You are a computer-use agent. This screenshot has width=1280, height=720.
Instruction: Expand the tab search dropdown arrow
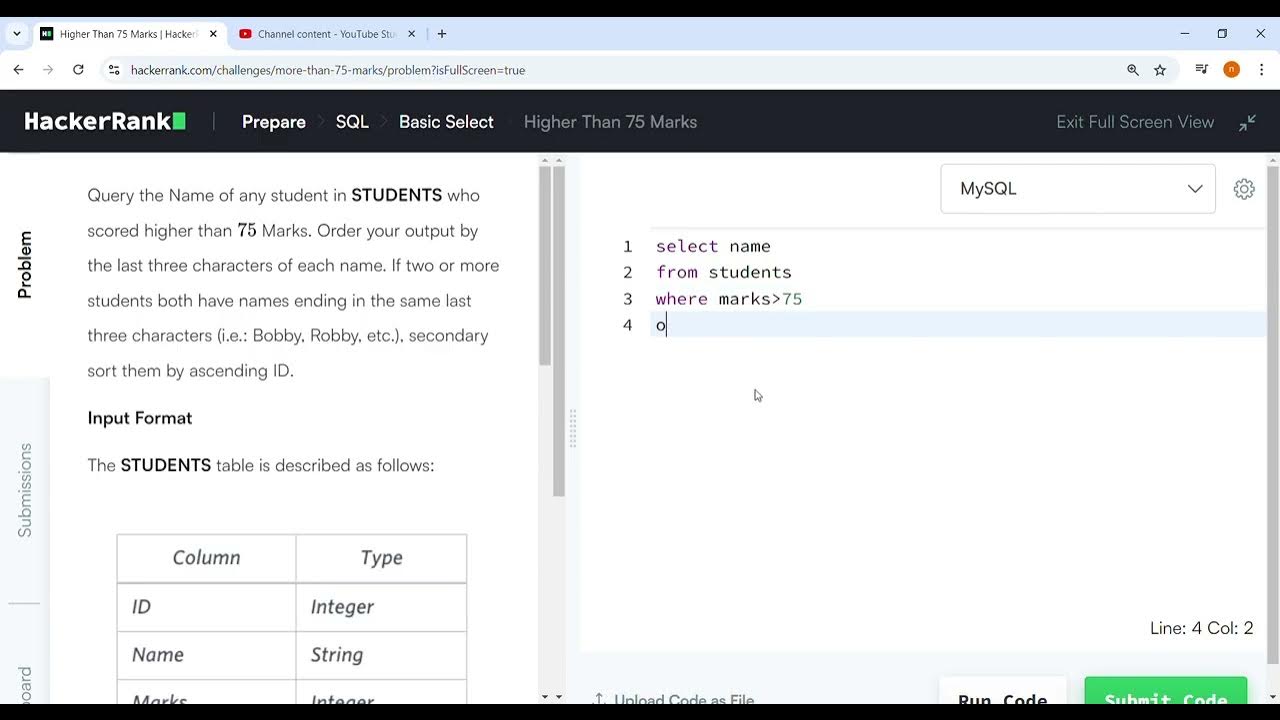pos(17,34)
